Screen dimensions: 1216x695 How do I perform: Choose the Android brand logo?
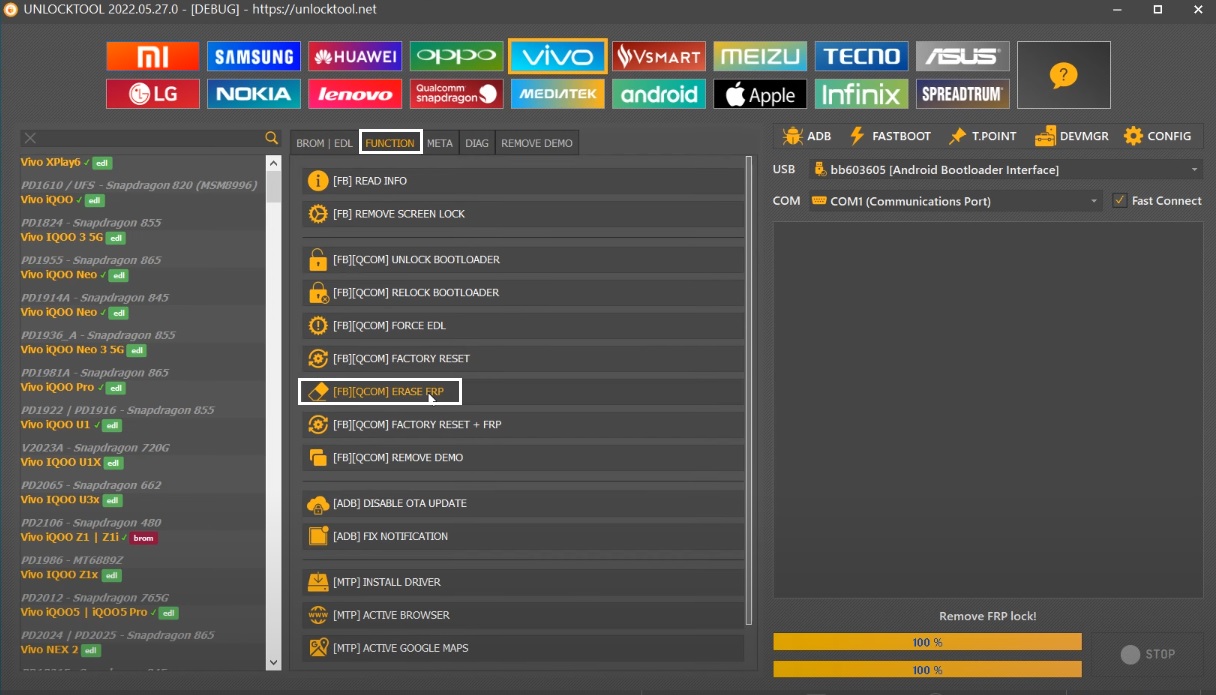(659, 94)
